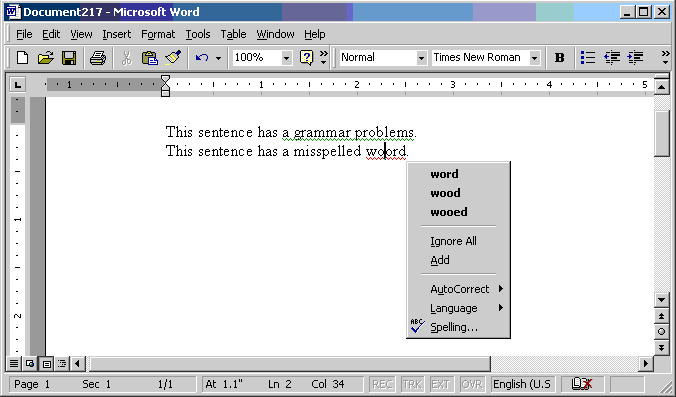This screenshot has width=676, height=397.
Task: Click the English (U.S language status
Action: (522, 384)
